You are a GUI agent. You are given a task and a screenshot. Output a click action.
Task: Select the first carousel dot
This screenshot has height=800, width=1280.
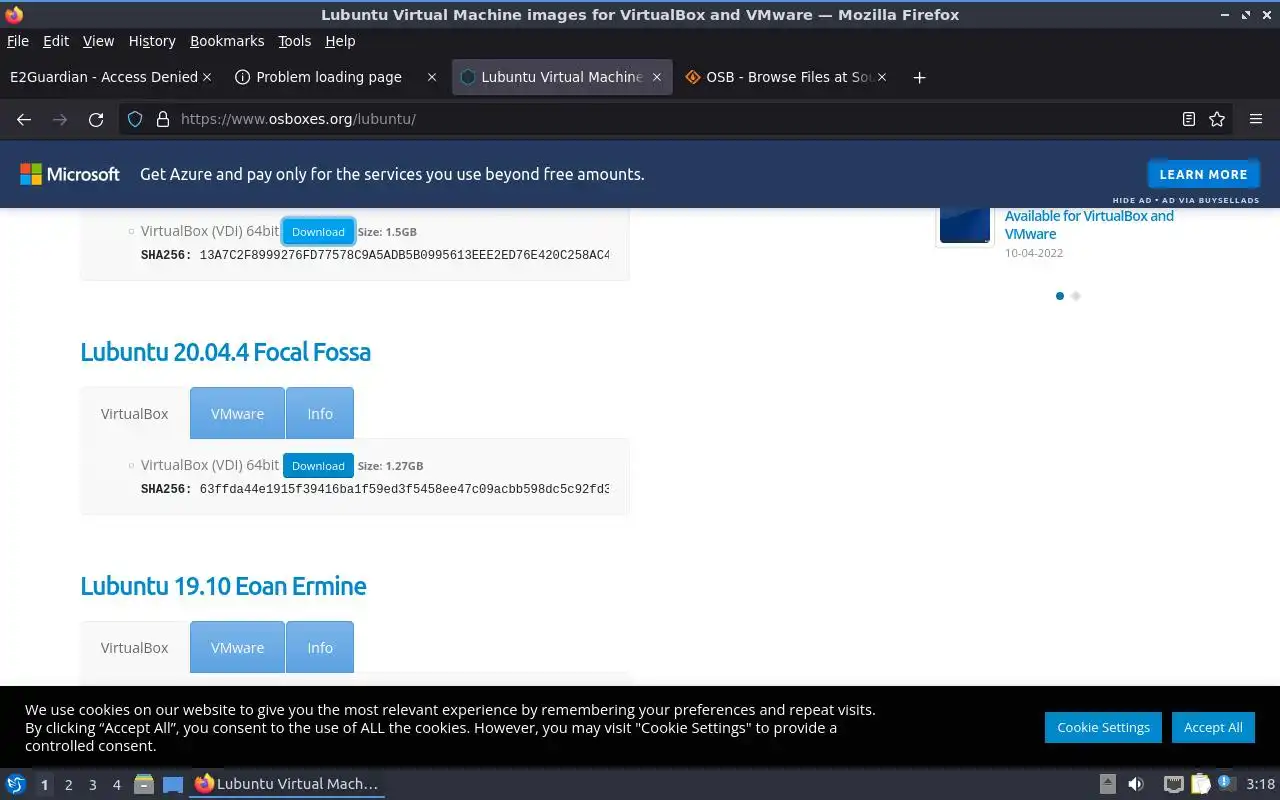click(1060, 296)
